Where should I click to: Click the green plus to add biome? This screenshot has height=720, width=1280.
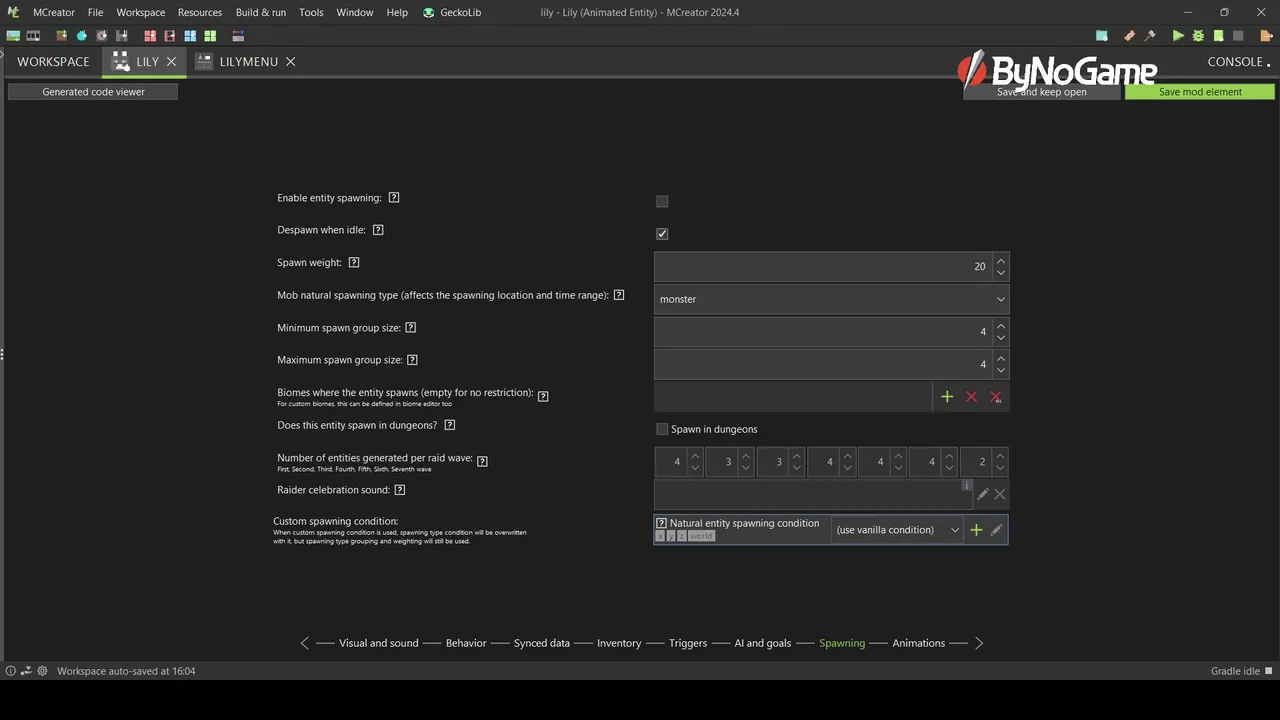(947, 397)
